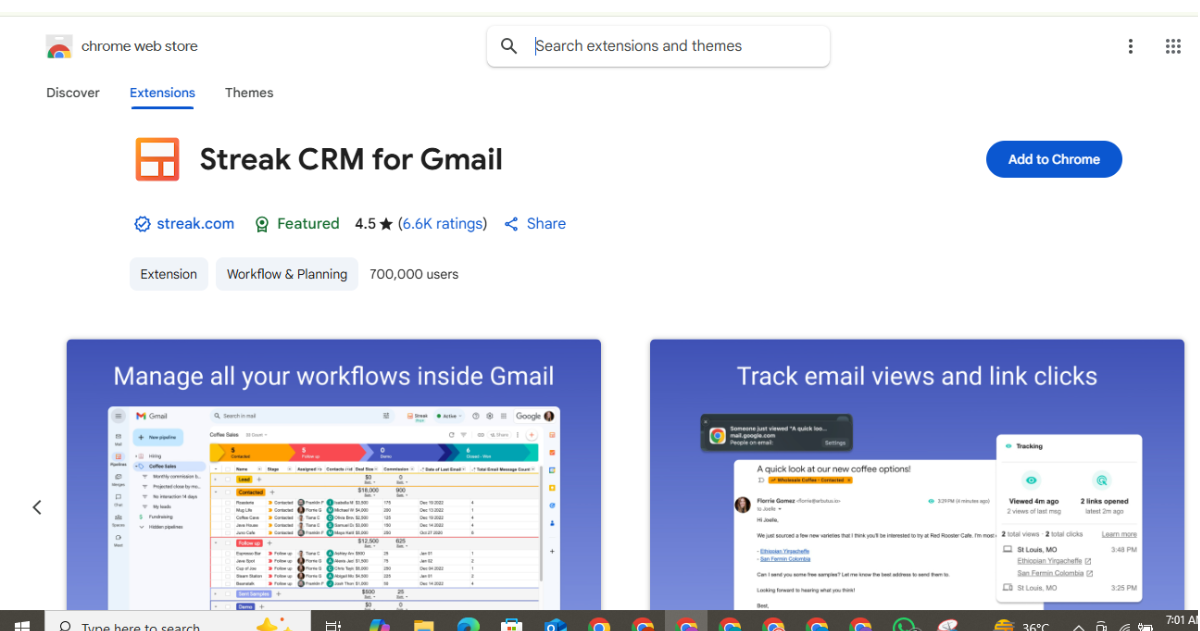
Task: Click the 4.5 rating score
Action: [x=365, y=224]
